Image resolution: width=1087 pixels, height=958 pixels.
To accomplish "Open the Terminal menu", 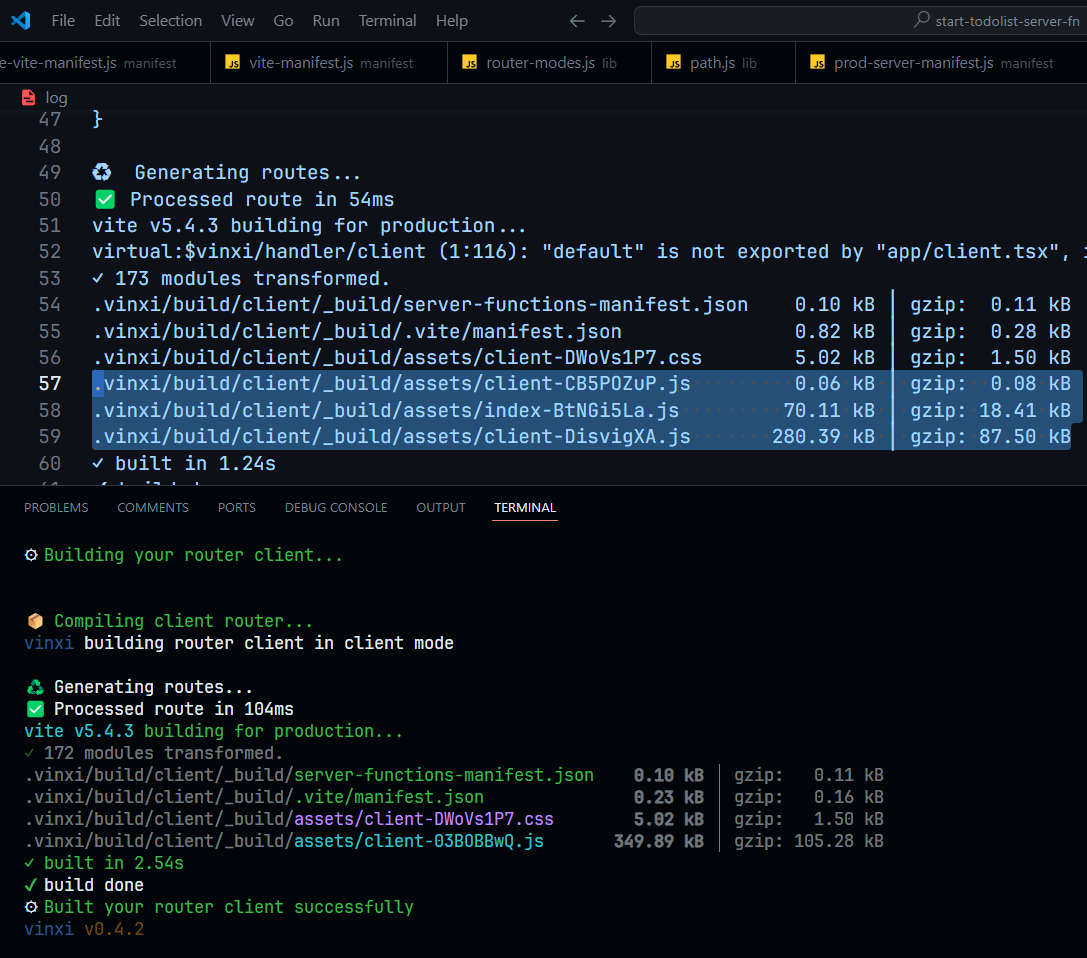I will click(x=388, y=21).
